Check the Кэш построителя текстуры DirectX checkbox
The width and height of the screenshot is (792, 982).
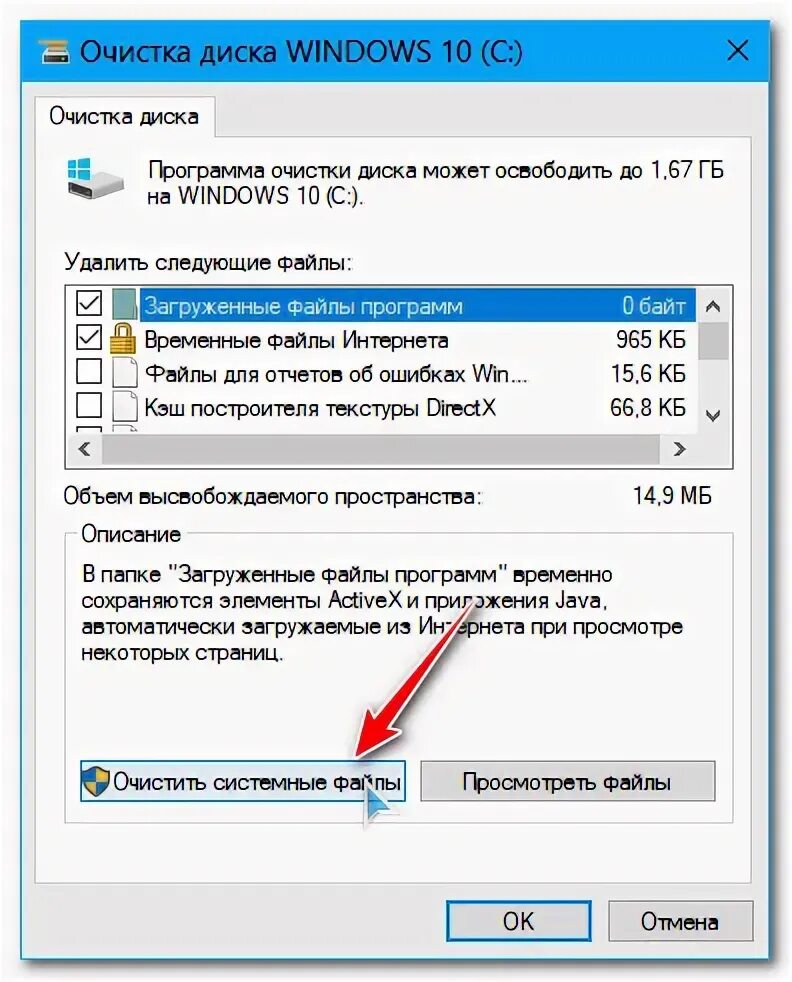point(89,405)
